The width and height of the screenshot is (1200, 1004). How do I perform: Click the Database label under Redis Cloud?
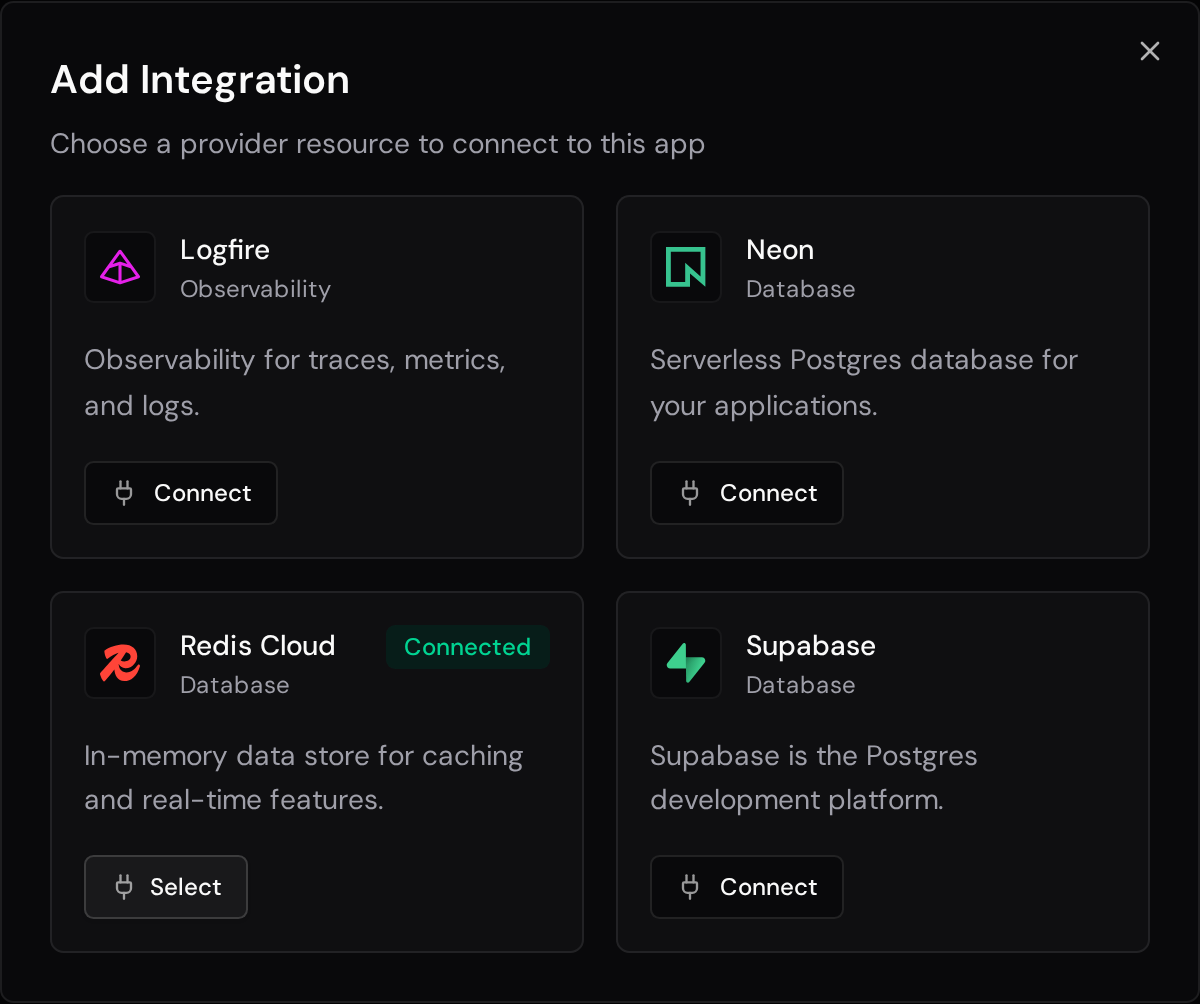pos(235,685)
